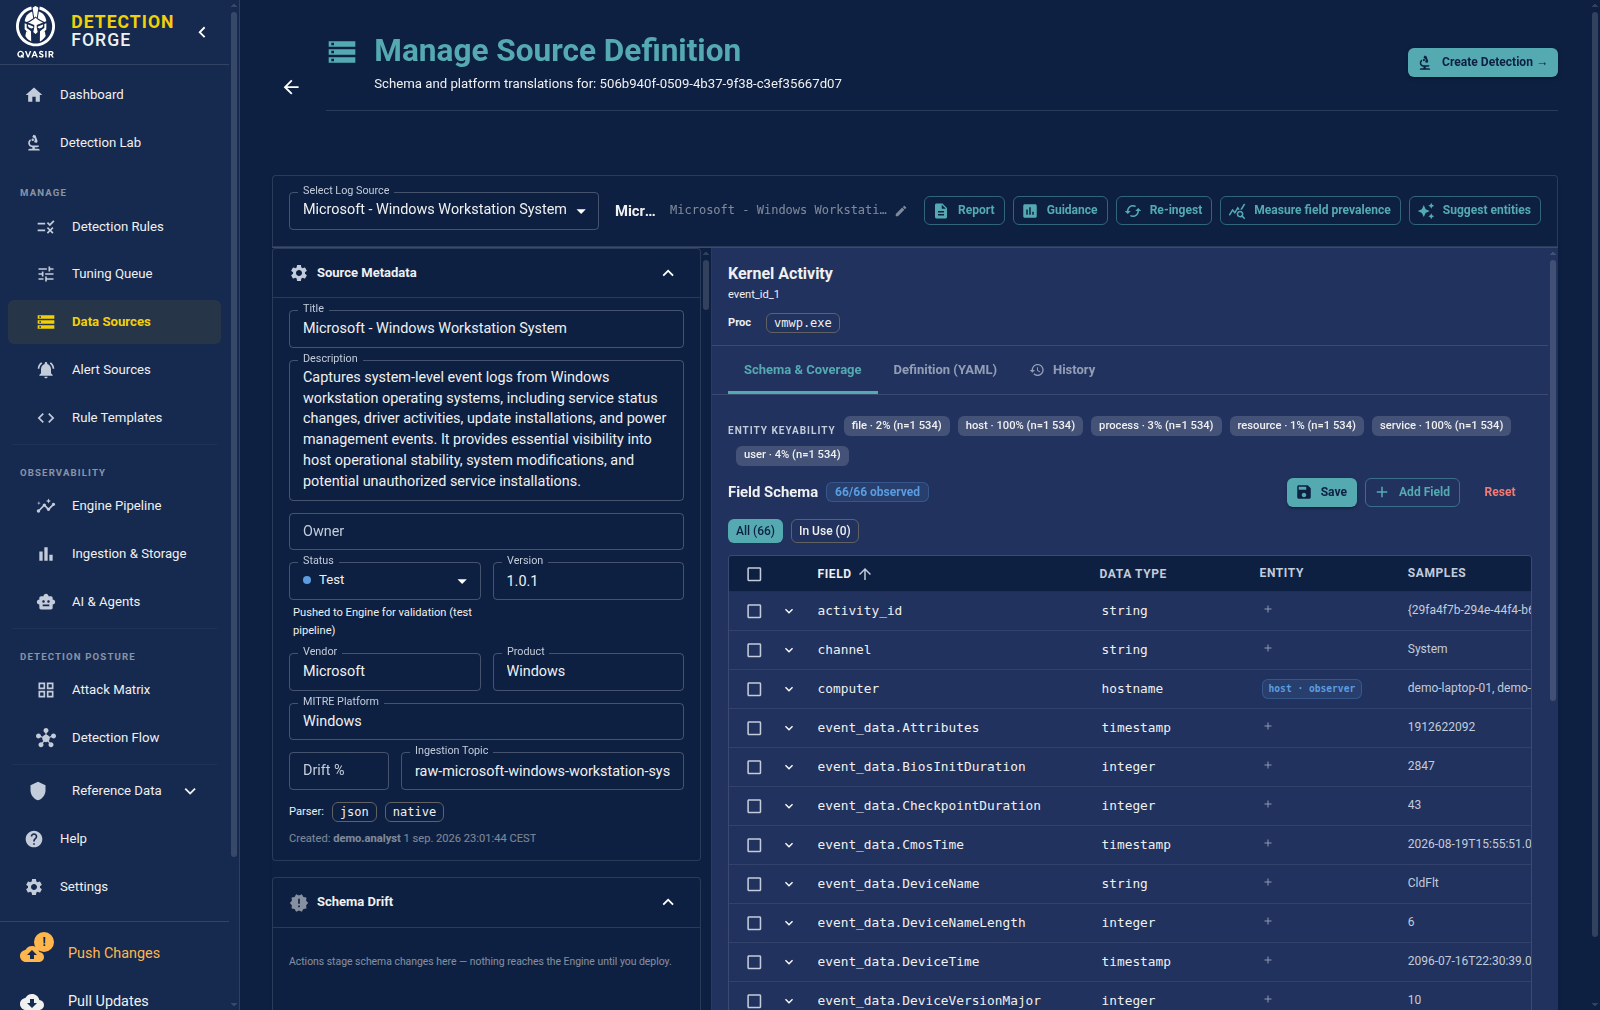The width and height of the screenshot is (1600, 1010).
Task: Click the Alert Sources alarm icon
Action: coord(46,370)
